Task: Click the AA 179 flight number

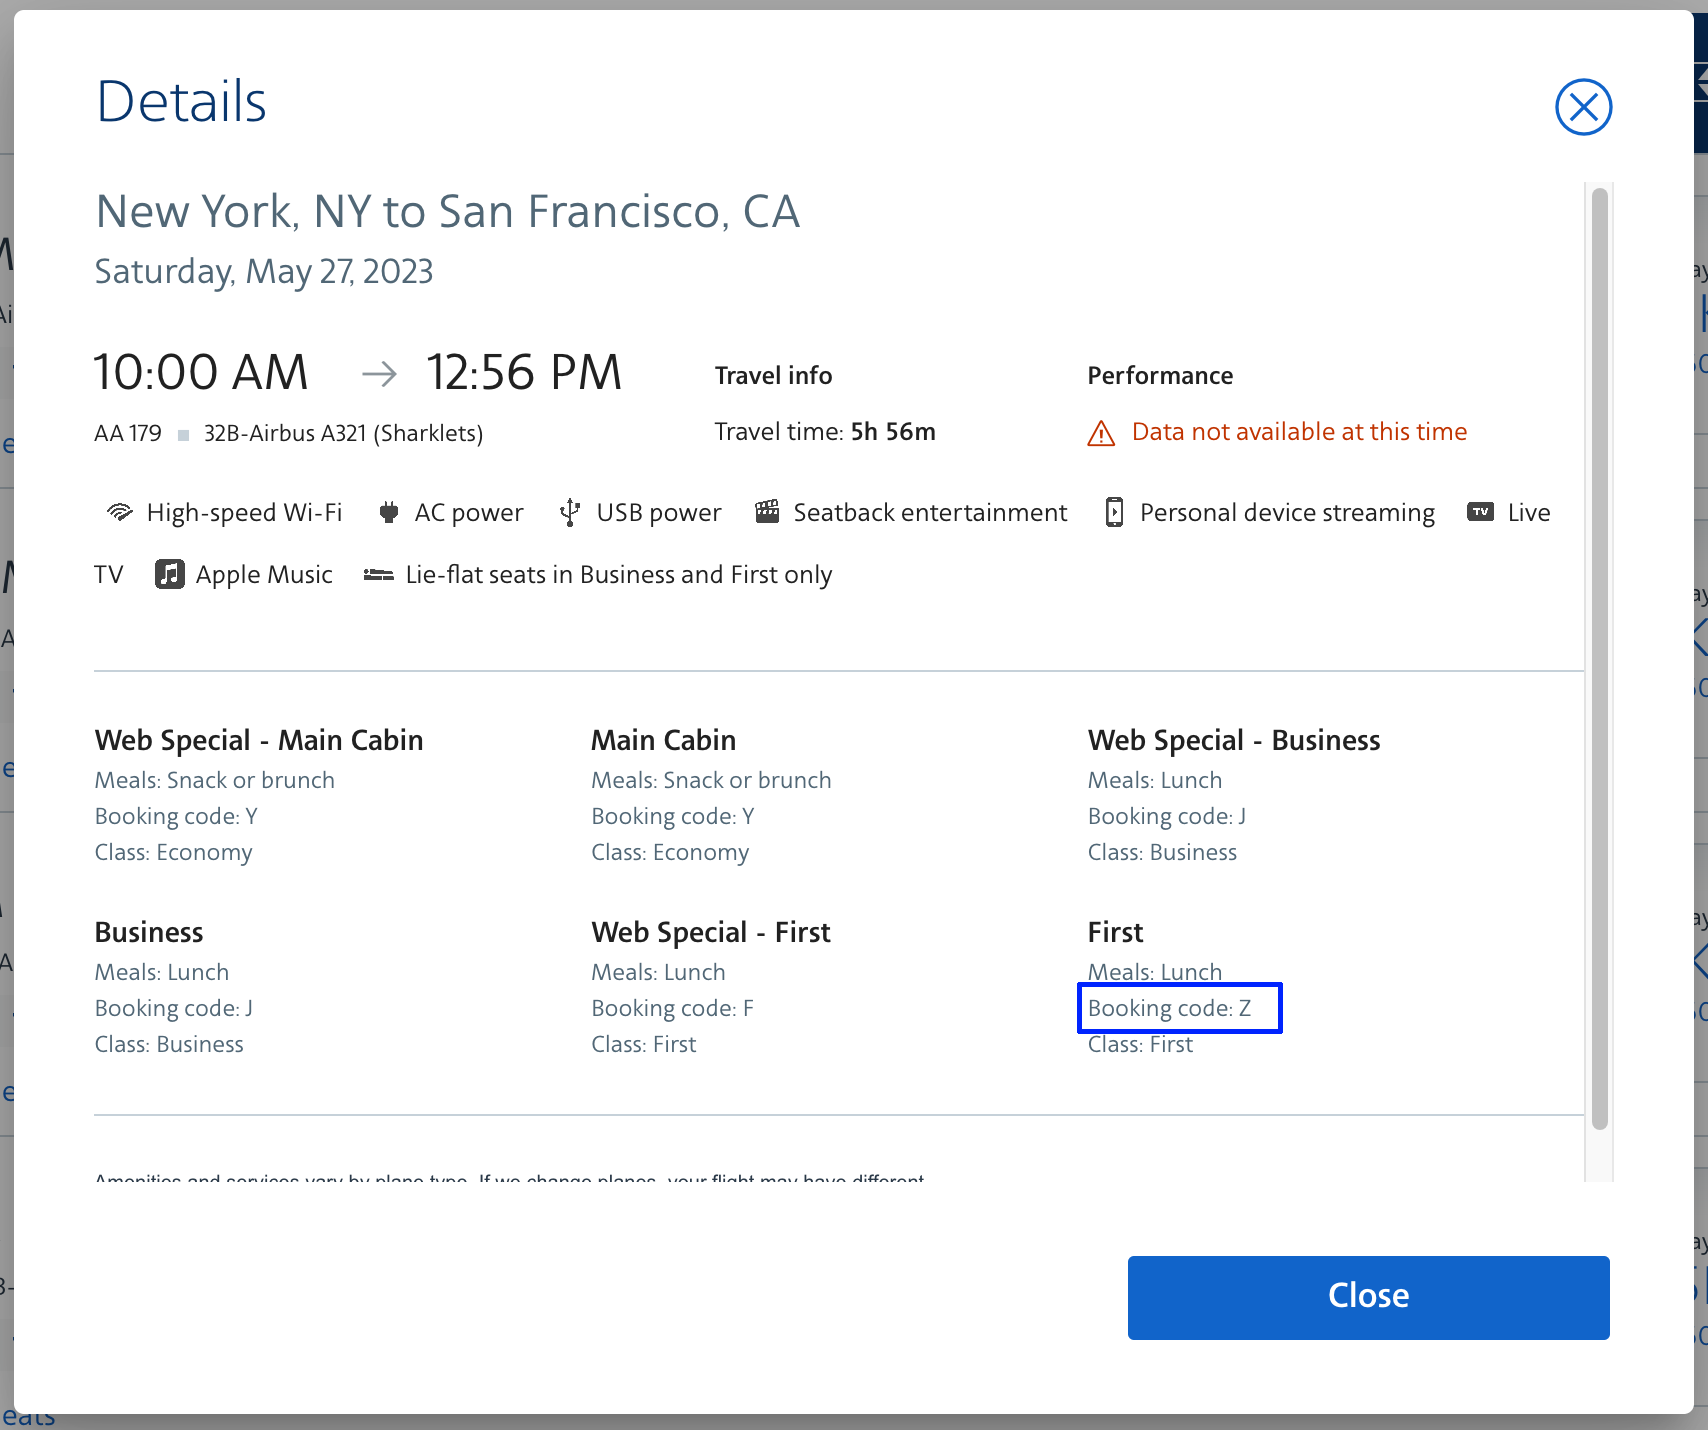Action: pos(128,433)
